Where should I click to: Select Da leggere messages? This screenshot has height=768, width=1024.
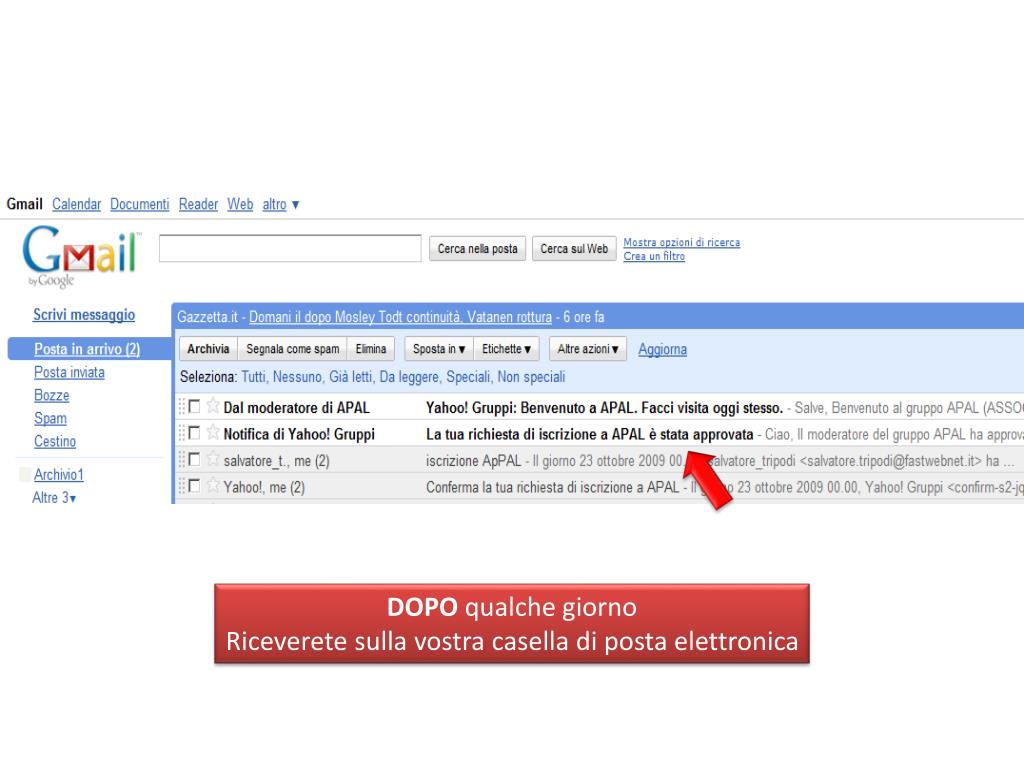tap(409, 377)
